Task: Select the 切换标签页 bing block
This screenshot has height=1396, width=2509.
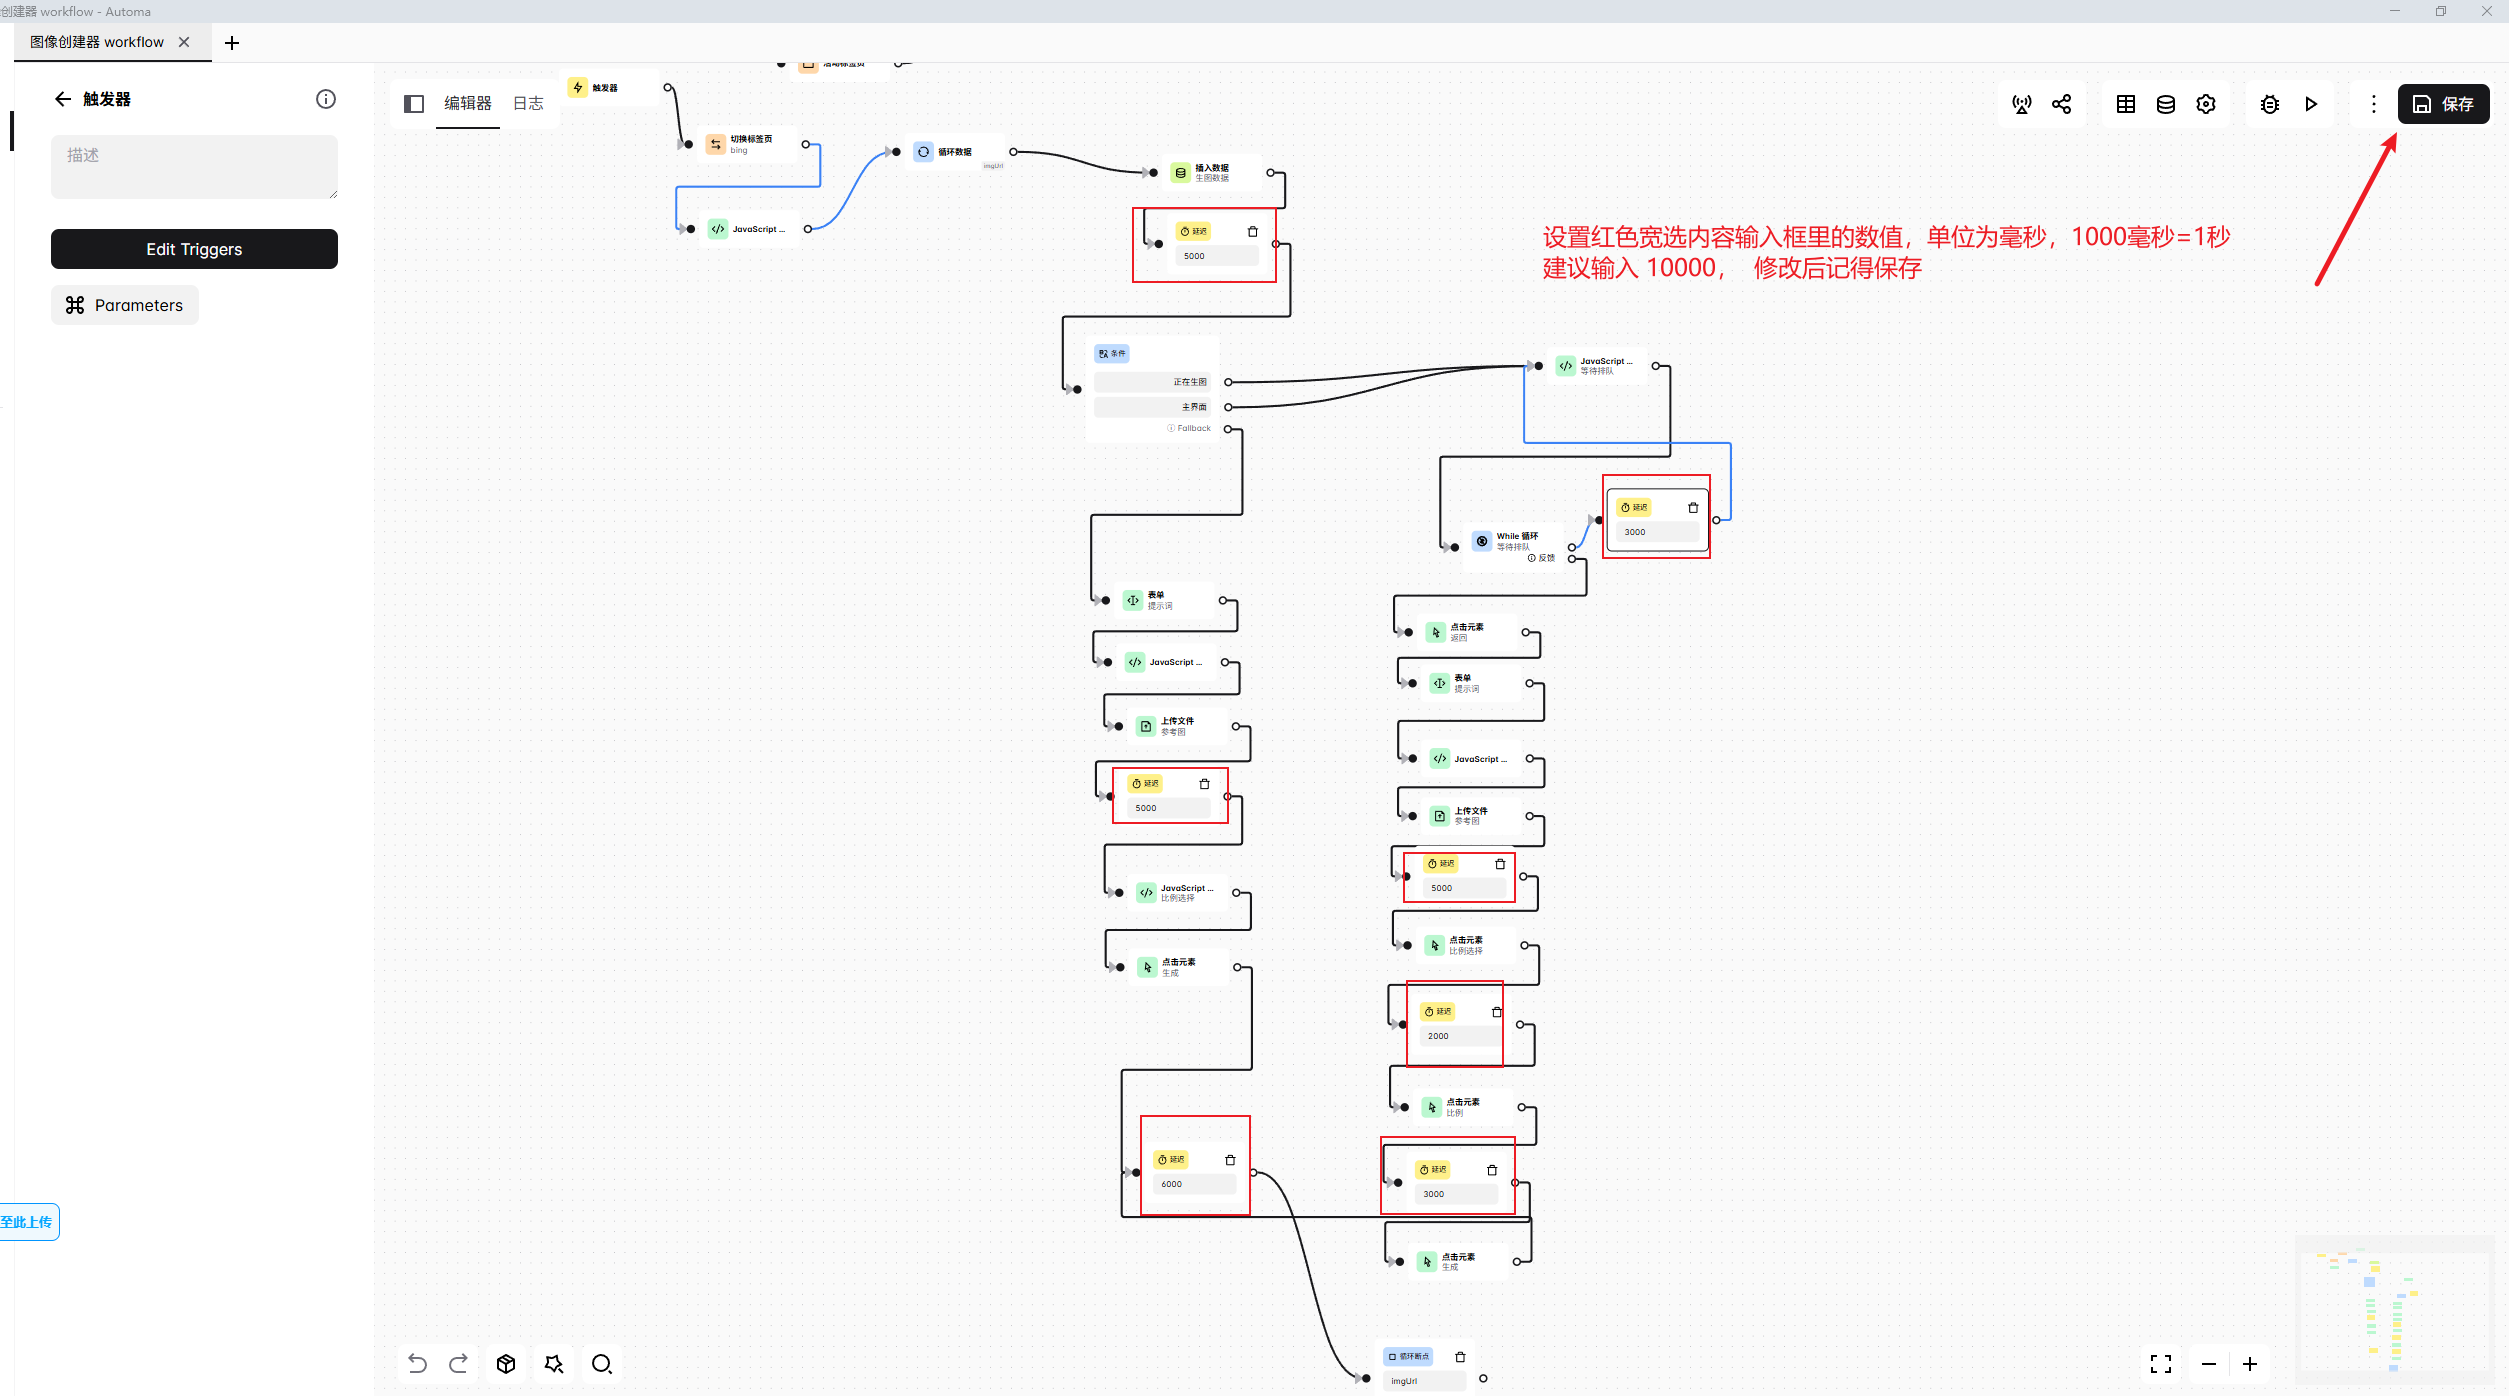Action: [750, 144]
